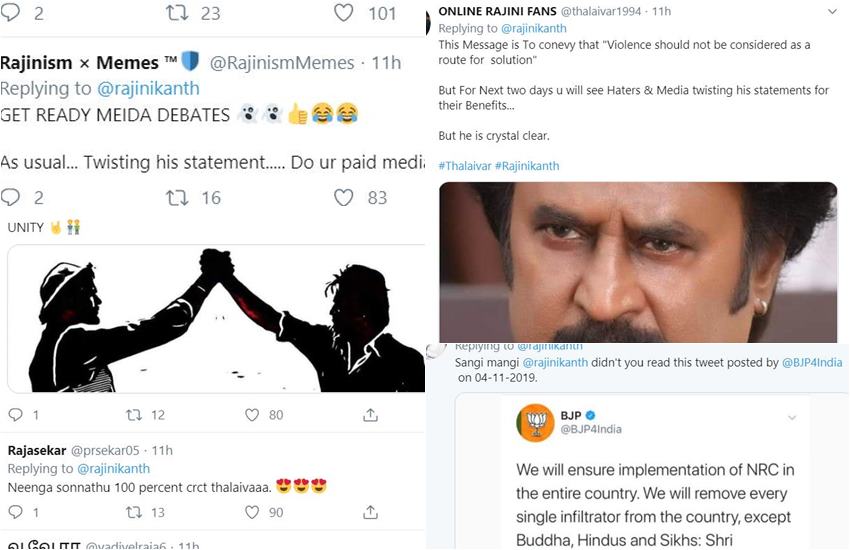Reply to the top tweet with 2 comments
Viewport: 850px width, 550px height.
click(x=10, y=12)
